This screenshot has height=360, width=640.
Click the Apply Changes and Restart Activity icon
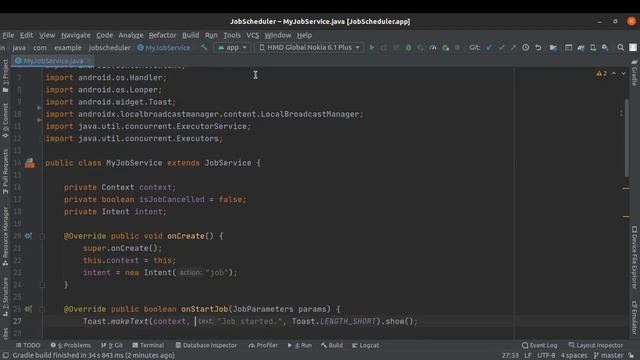point(384,48)
